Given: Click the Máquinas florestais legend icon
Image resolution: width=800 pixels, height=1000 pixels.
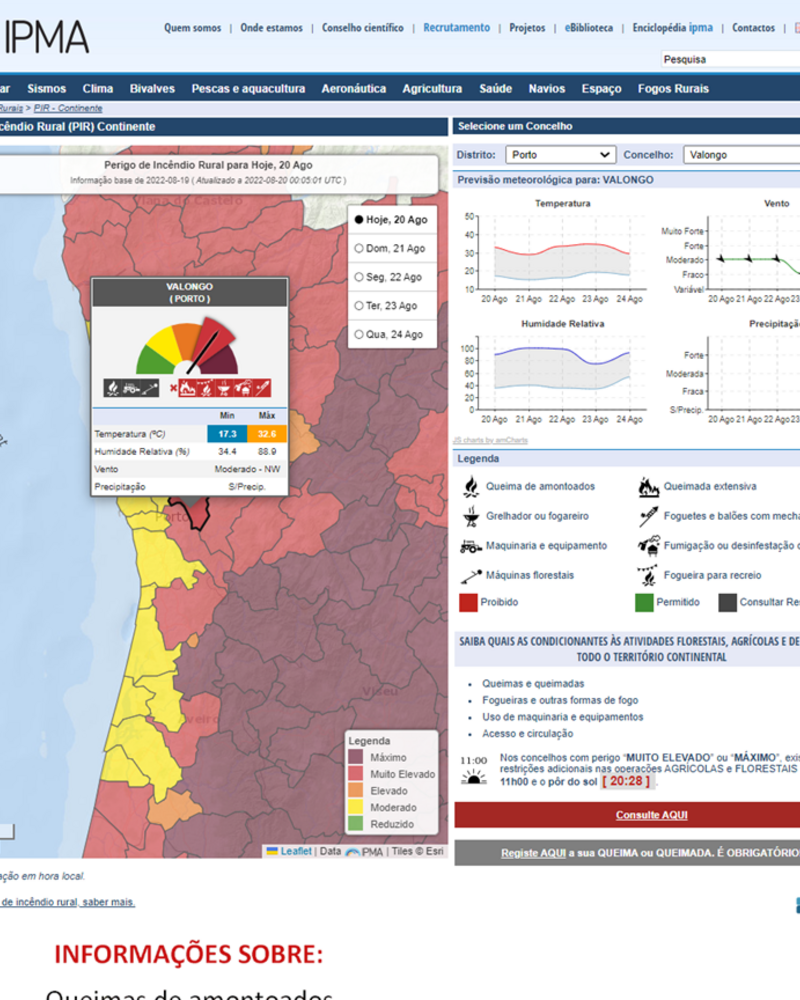Looking at the screenshot, I should pyautogui.click(x=470, y=576).
